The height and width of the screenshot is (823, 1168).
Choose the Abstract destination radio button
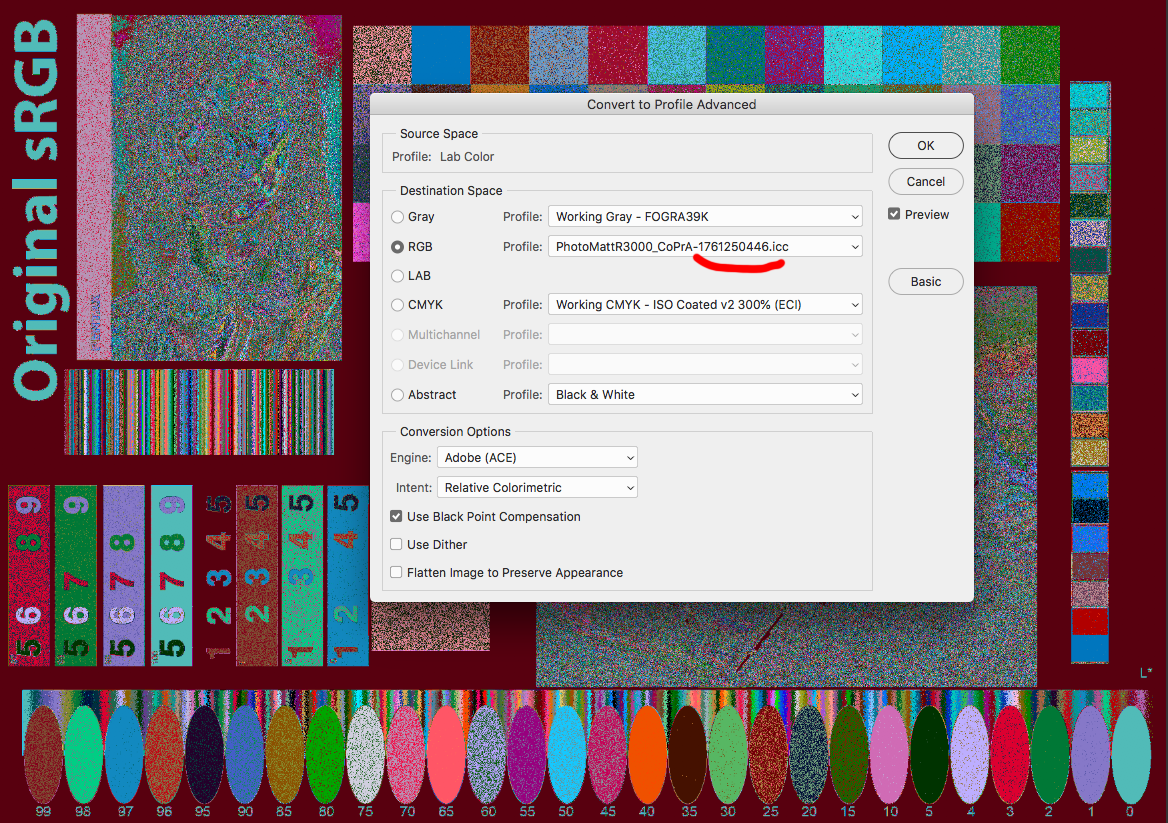tap(398, 395)
